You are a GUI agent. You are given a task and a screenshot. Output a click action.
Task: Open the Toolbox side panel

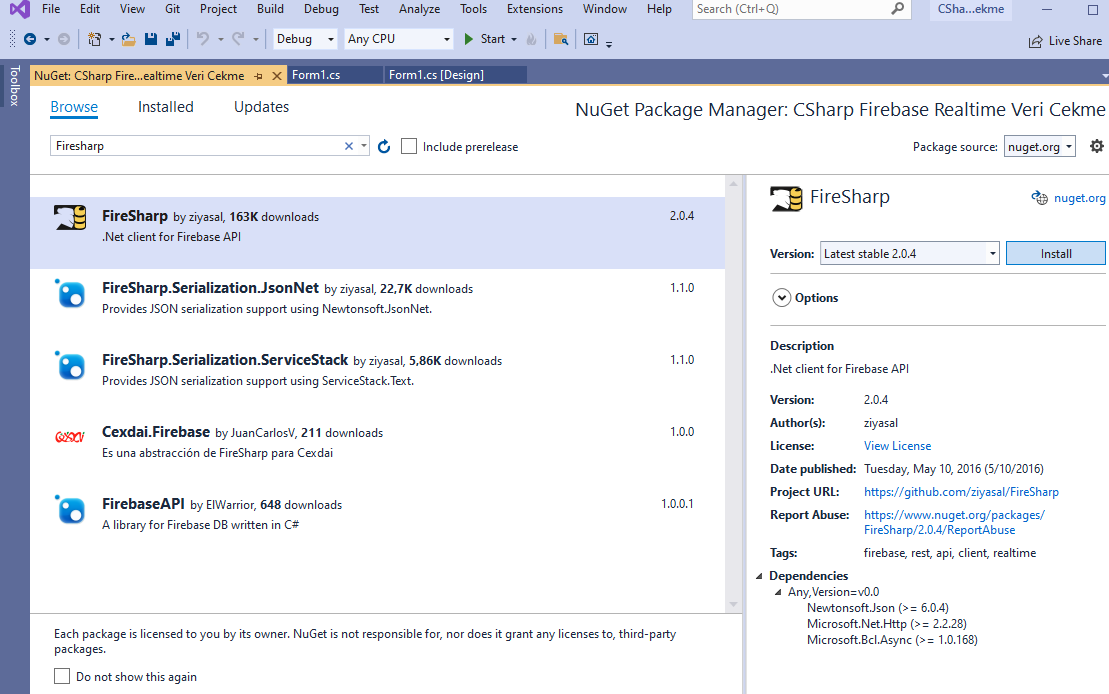(x=14, y=86)
